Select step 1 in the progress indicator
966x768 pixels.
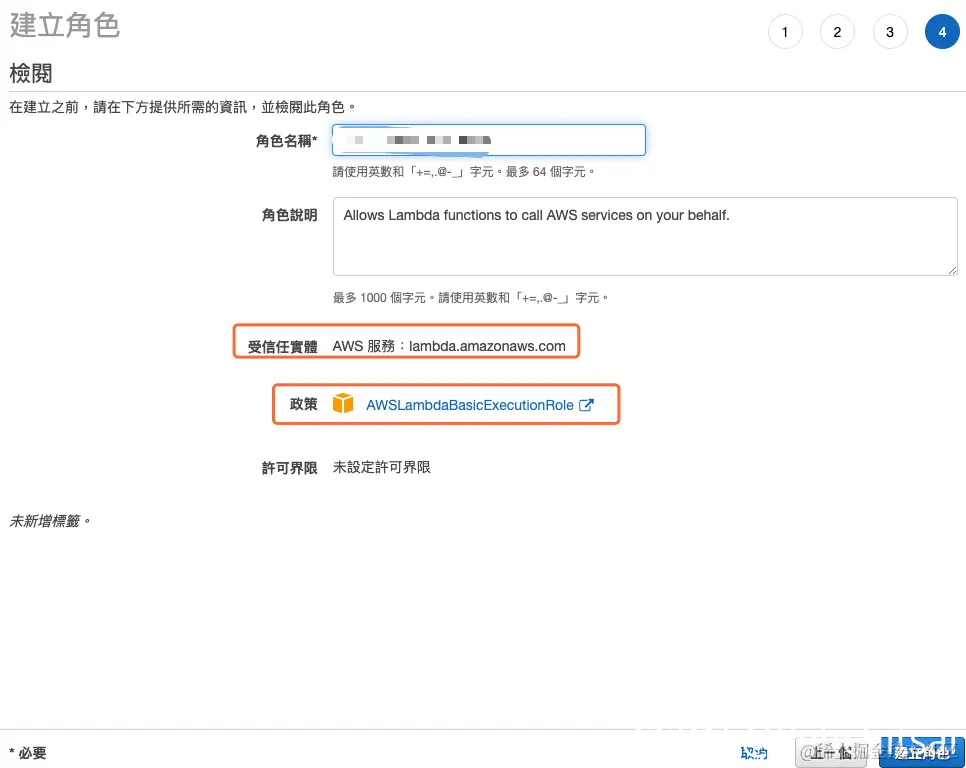click(785, 31)
